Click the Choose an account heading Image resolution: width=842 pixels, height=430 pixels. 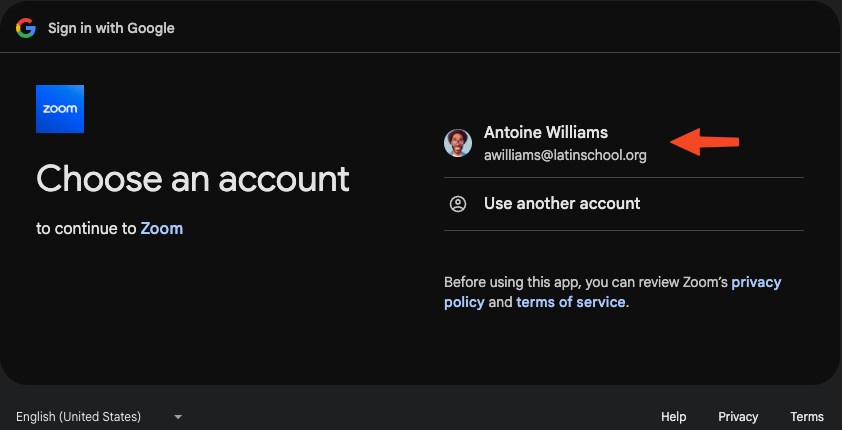(193, 179)
